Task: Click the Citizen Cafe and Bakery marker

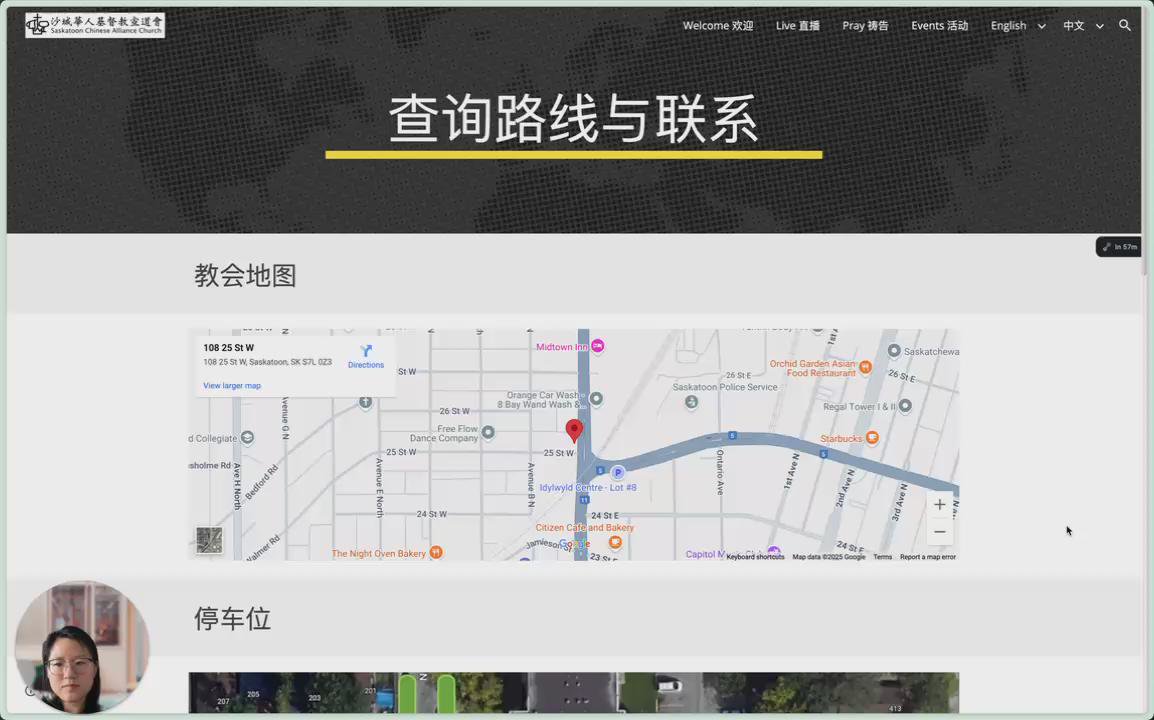Action: tap(615, 543)
